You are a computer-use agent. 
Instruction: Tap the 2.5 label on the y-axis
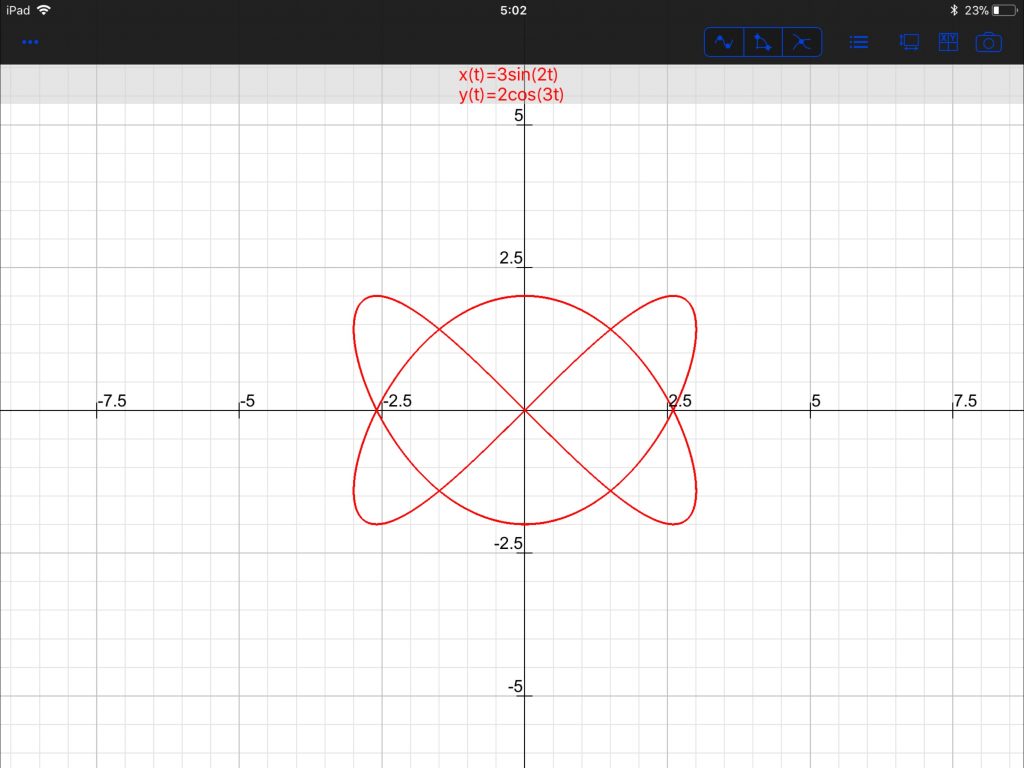tap(511, 258)
